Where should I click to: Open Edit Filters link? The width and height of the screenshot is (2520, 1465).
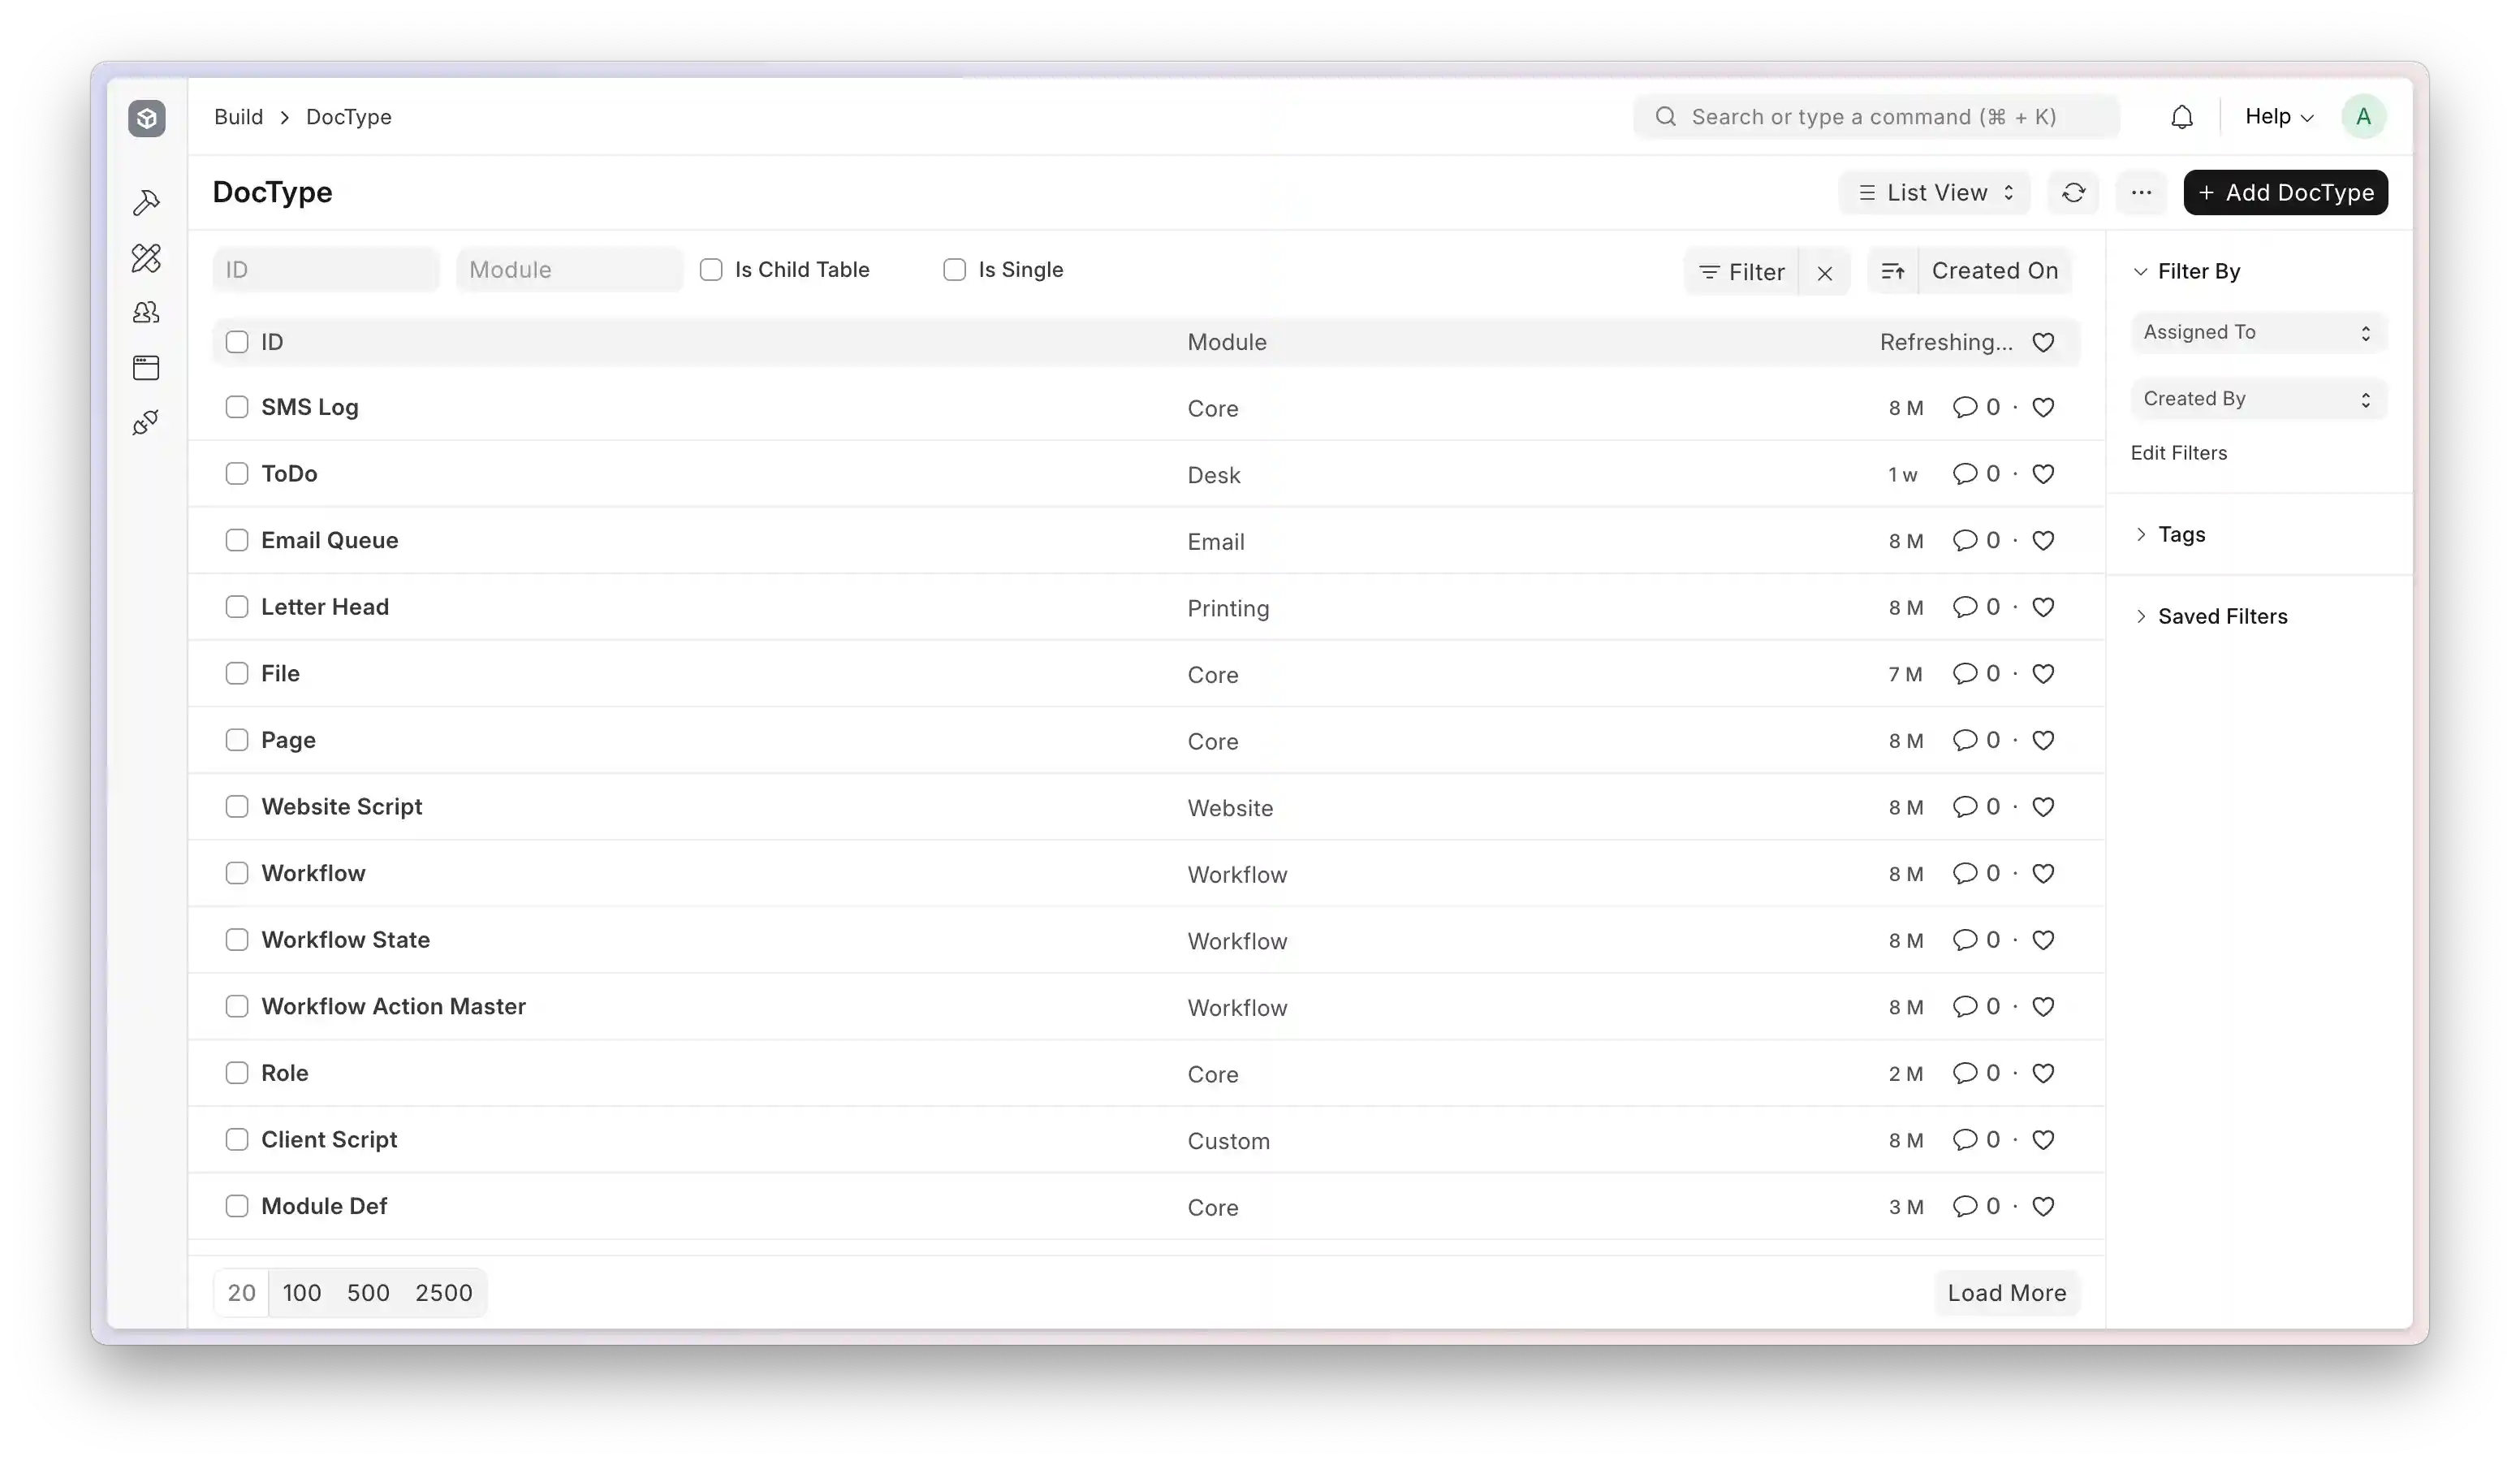click(x=2178, y=452)
